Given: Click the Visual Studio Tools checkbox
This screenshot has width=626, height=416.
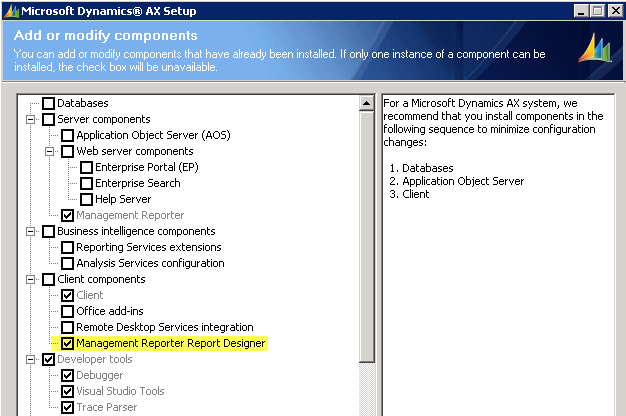Looking at the screenshot, I should [67, 391].
